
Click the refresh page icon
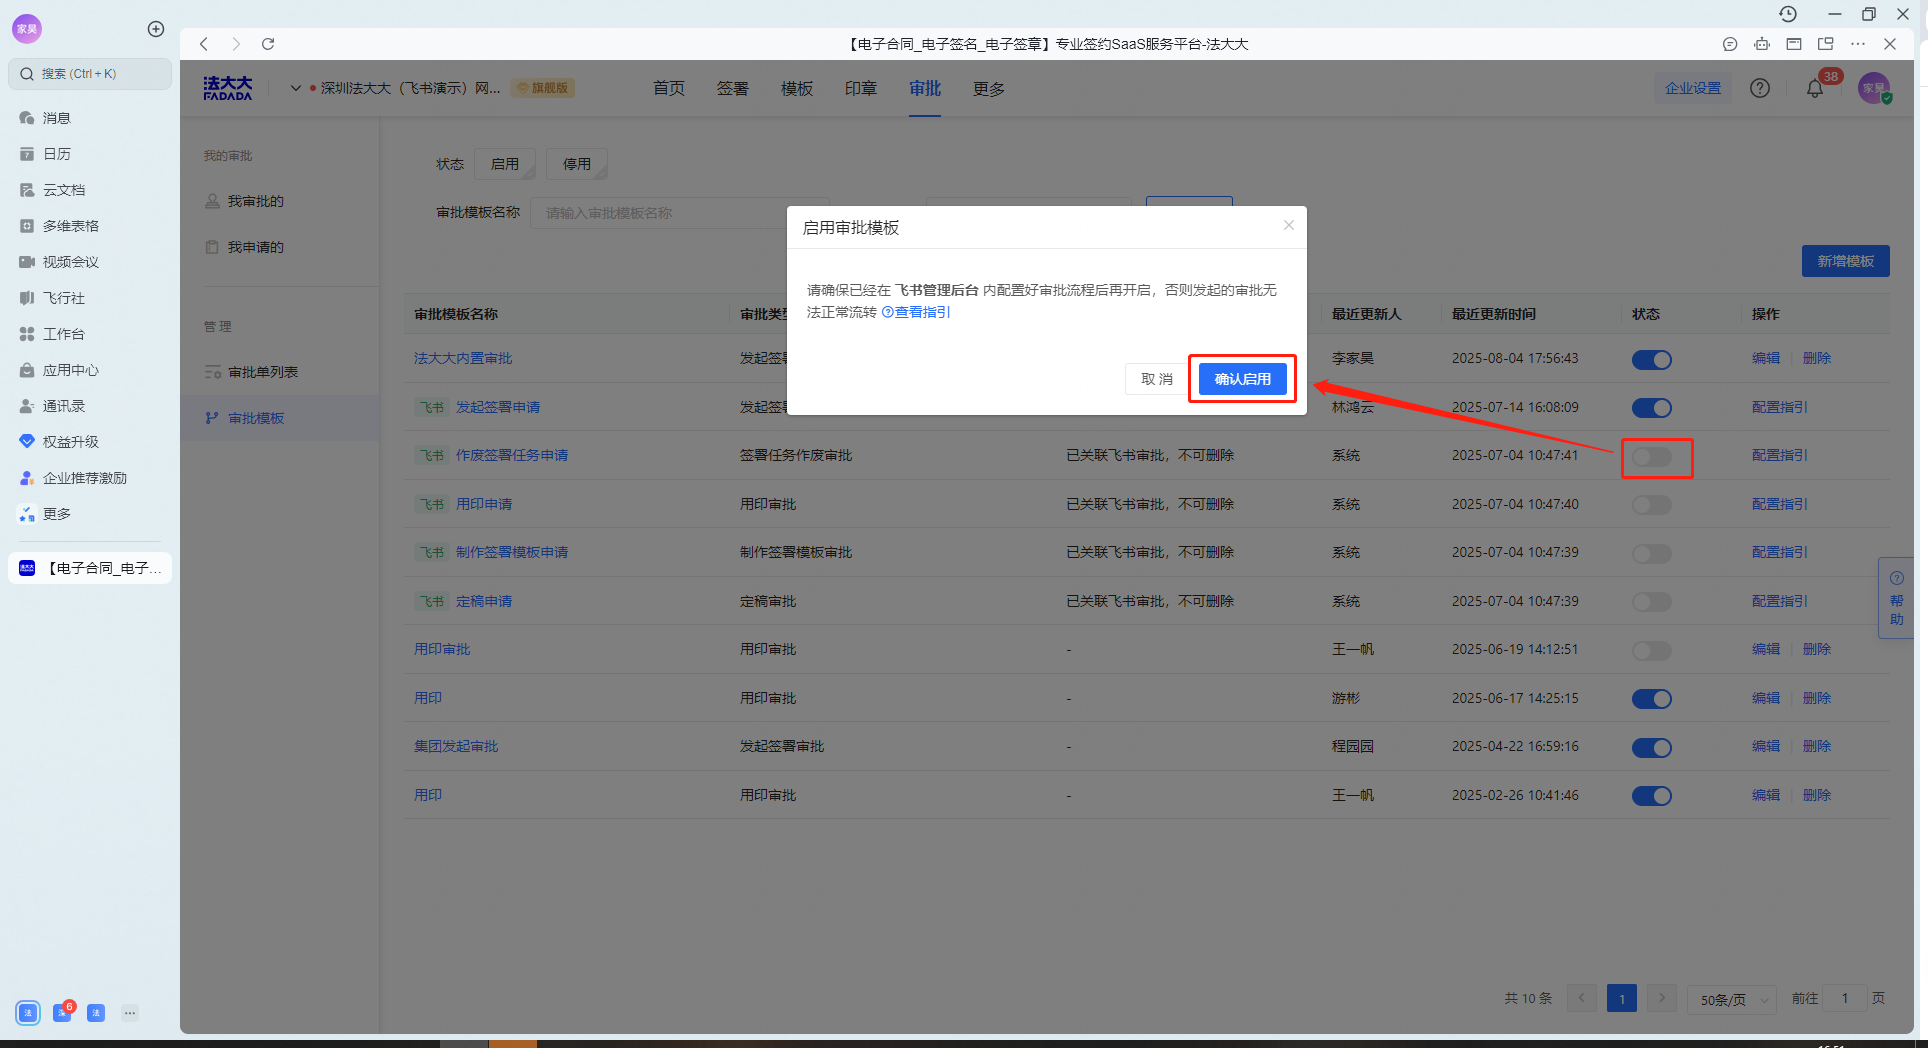tap(268, 44)
